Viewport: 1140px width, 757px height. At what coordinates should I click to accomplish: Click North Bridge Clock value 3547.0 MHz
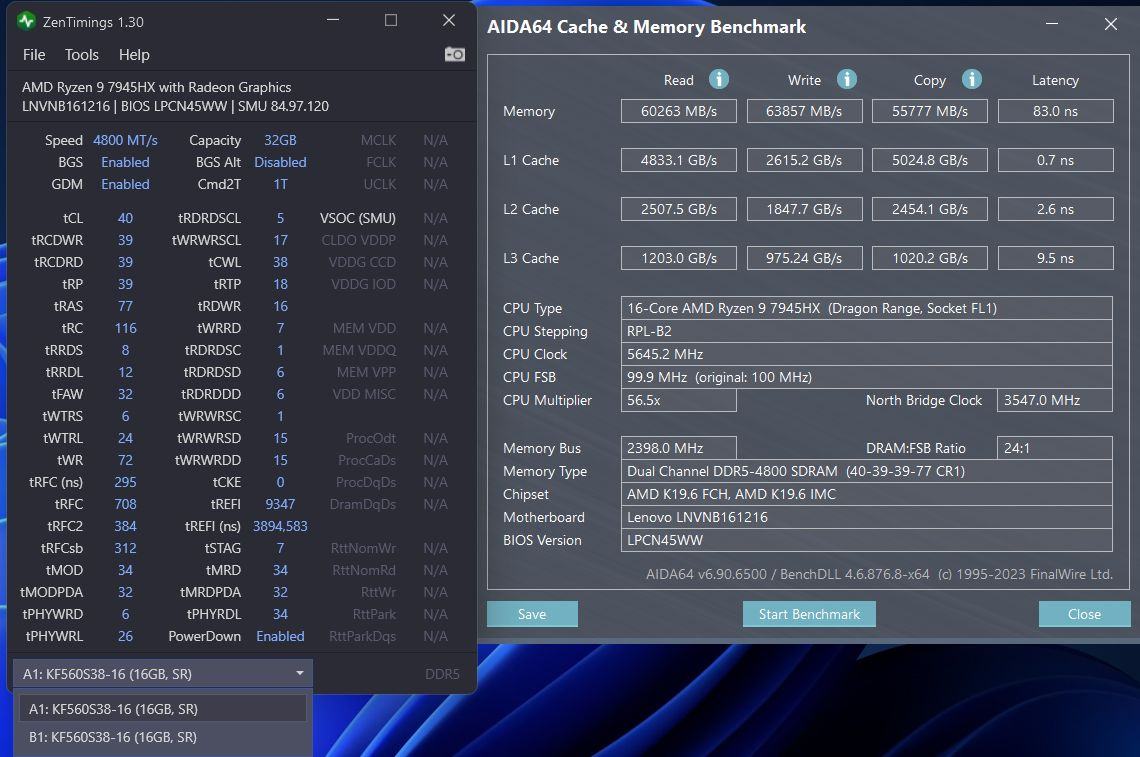(x=1054, y=400)
